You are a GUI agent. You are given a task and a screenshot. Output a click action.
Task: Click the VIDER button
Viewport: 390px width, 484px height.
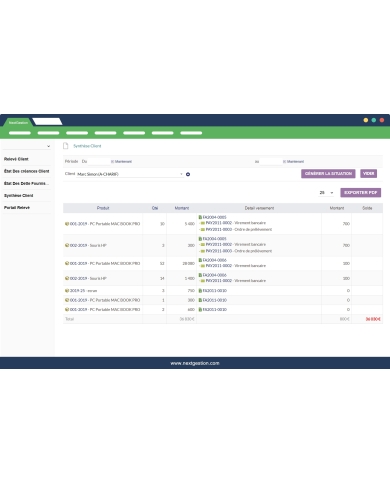click(x=369, y=174)
